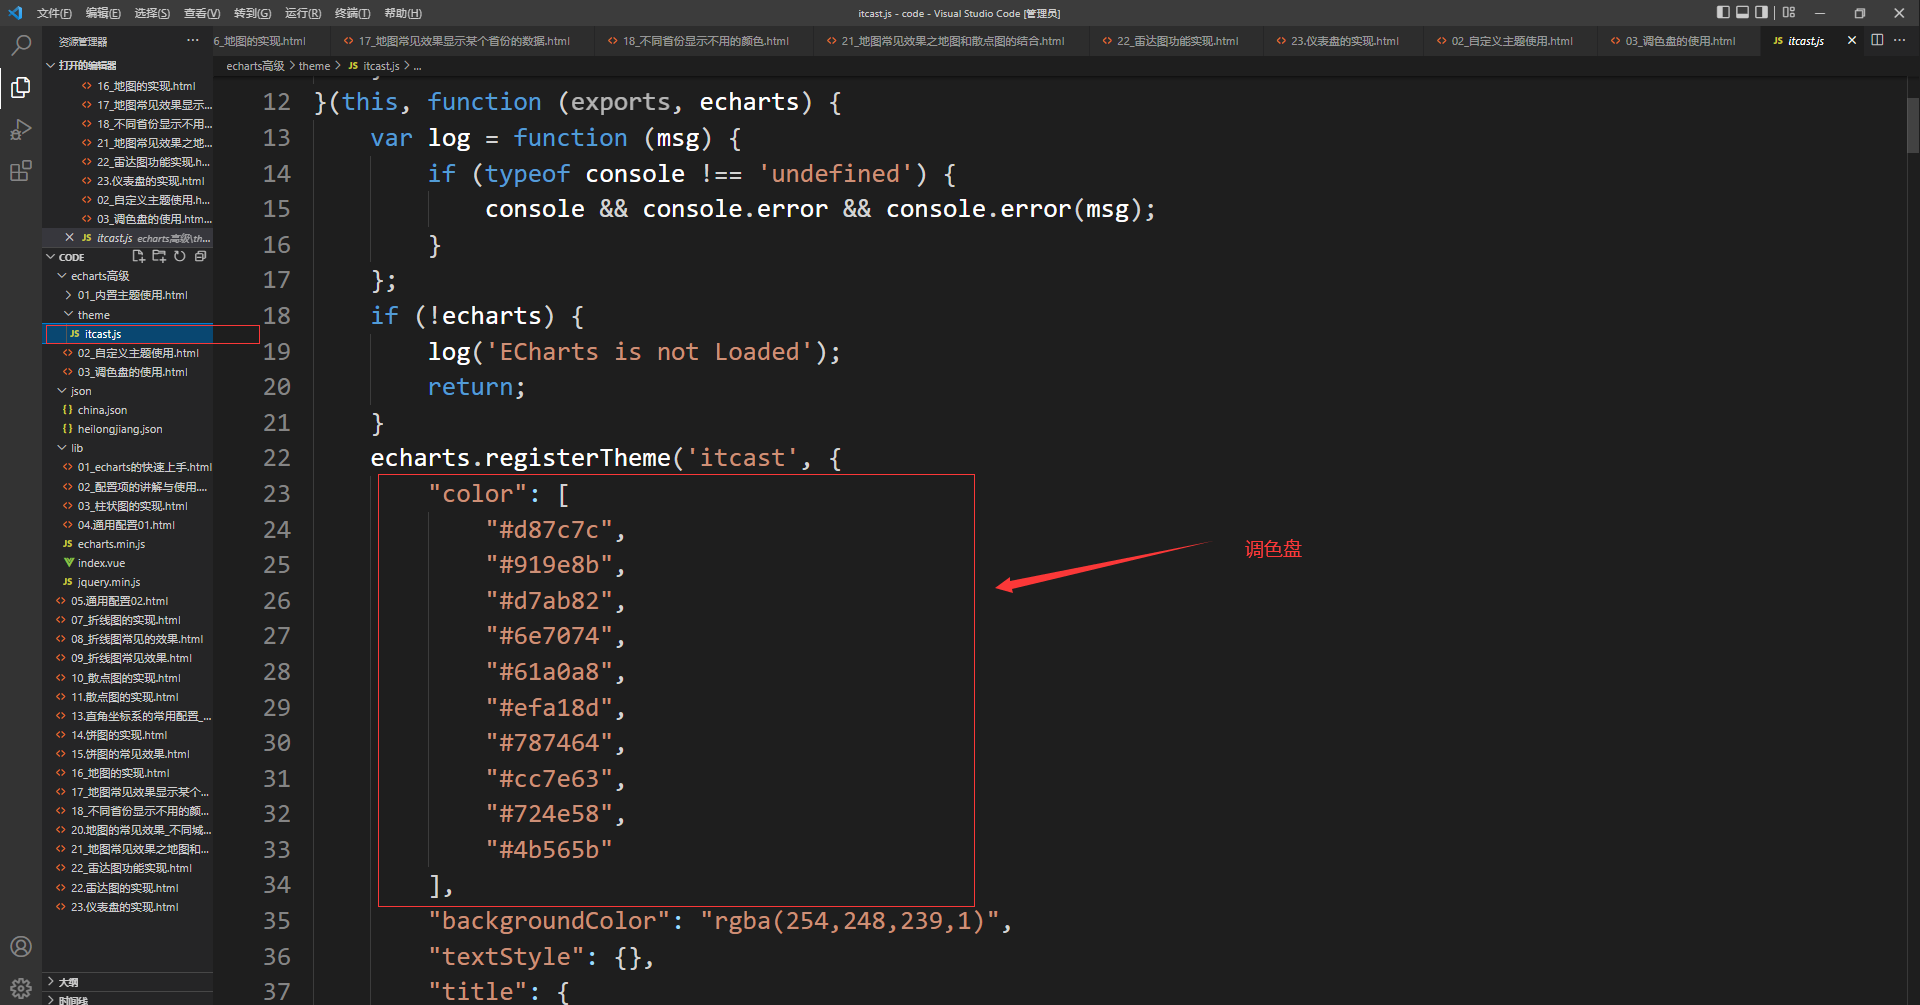Click the theme breadcrumb segment
This screenshot has height=1005, width=1920.
click(314, 66)
